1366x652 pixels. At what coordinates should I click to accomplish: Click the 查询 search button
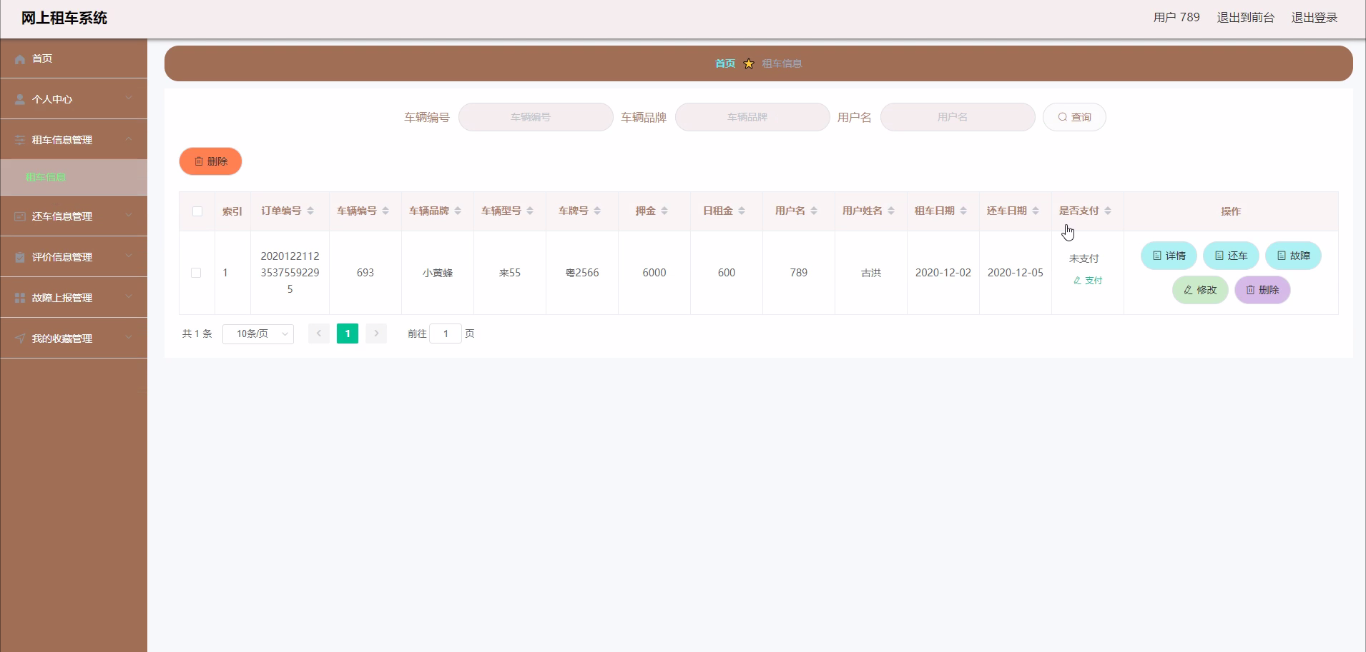(1074, 117)
